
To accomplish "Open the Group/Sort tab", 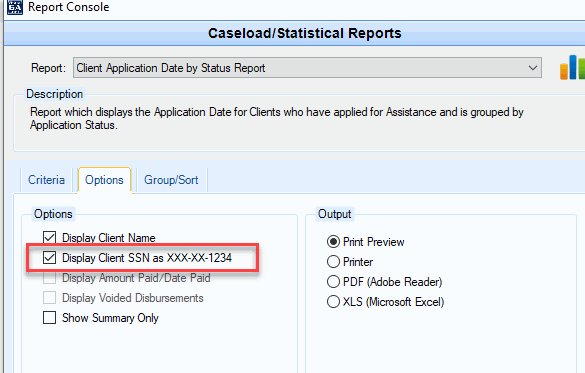I will point(171,180).
